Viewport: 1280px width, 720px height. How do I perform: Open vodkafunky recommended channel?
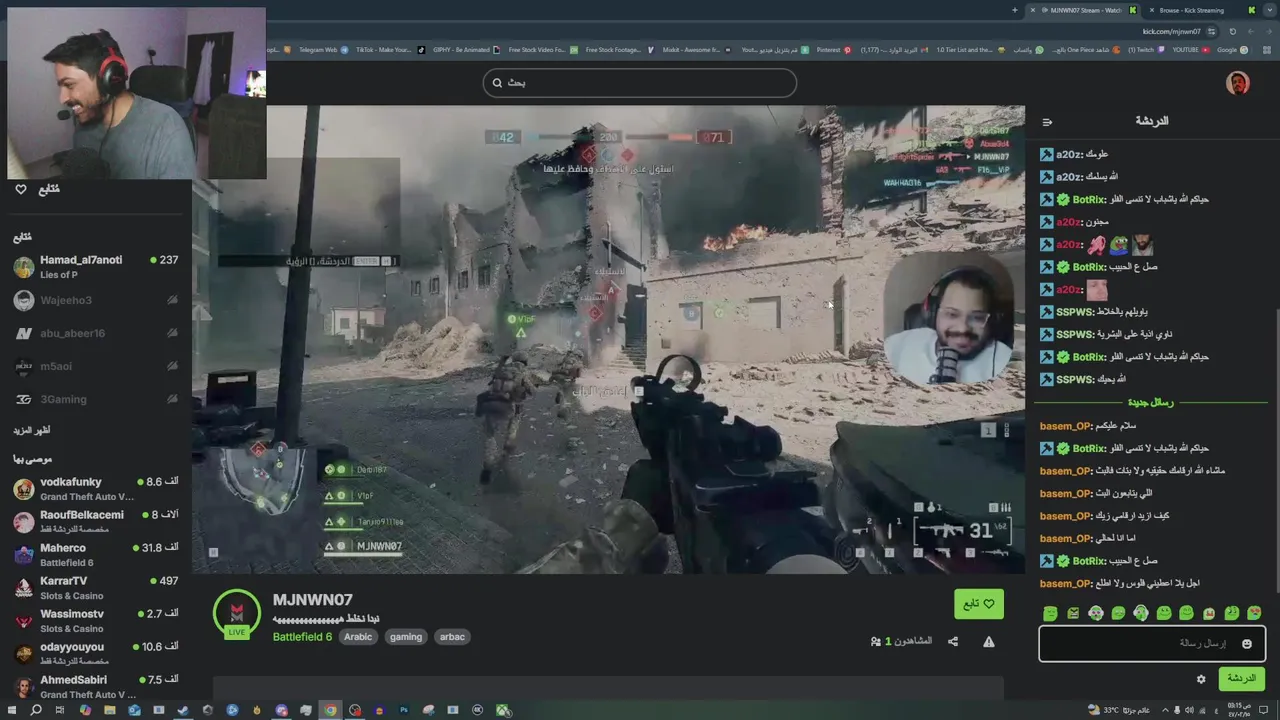[96, 489]
